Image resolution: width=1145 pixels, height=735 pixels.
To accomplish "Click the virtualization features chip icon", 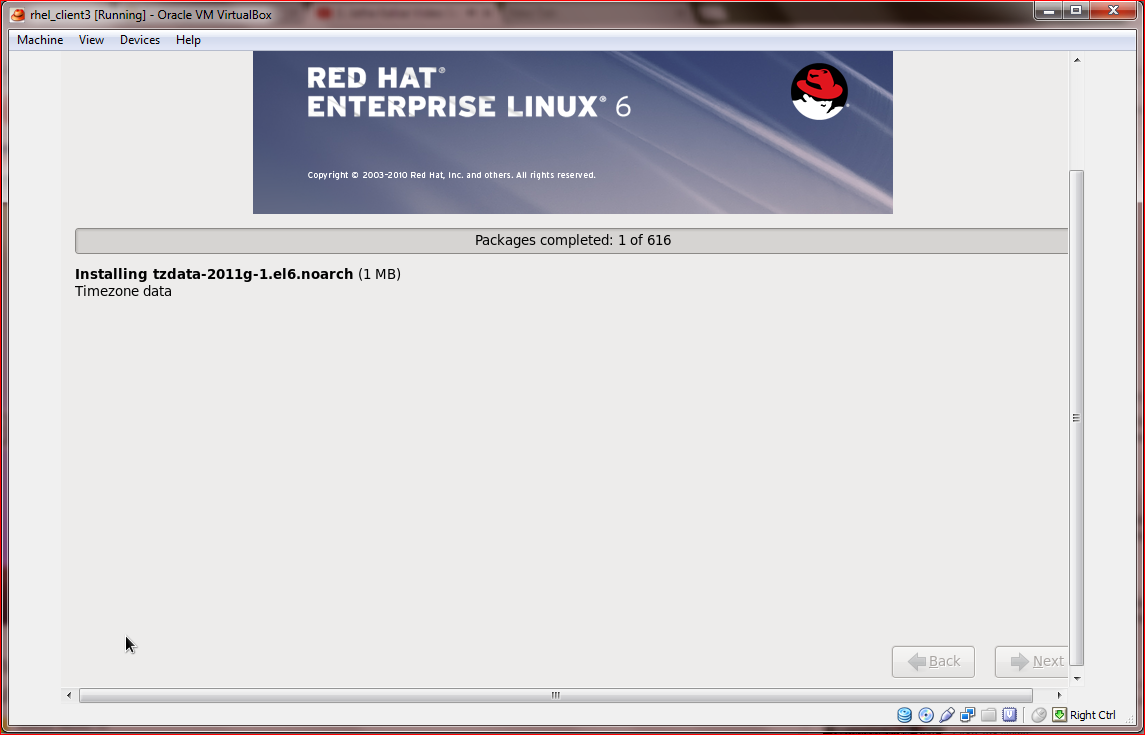I will (1010, 714).
